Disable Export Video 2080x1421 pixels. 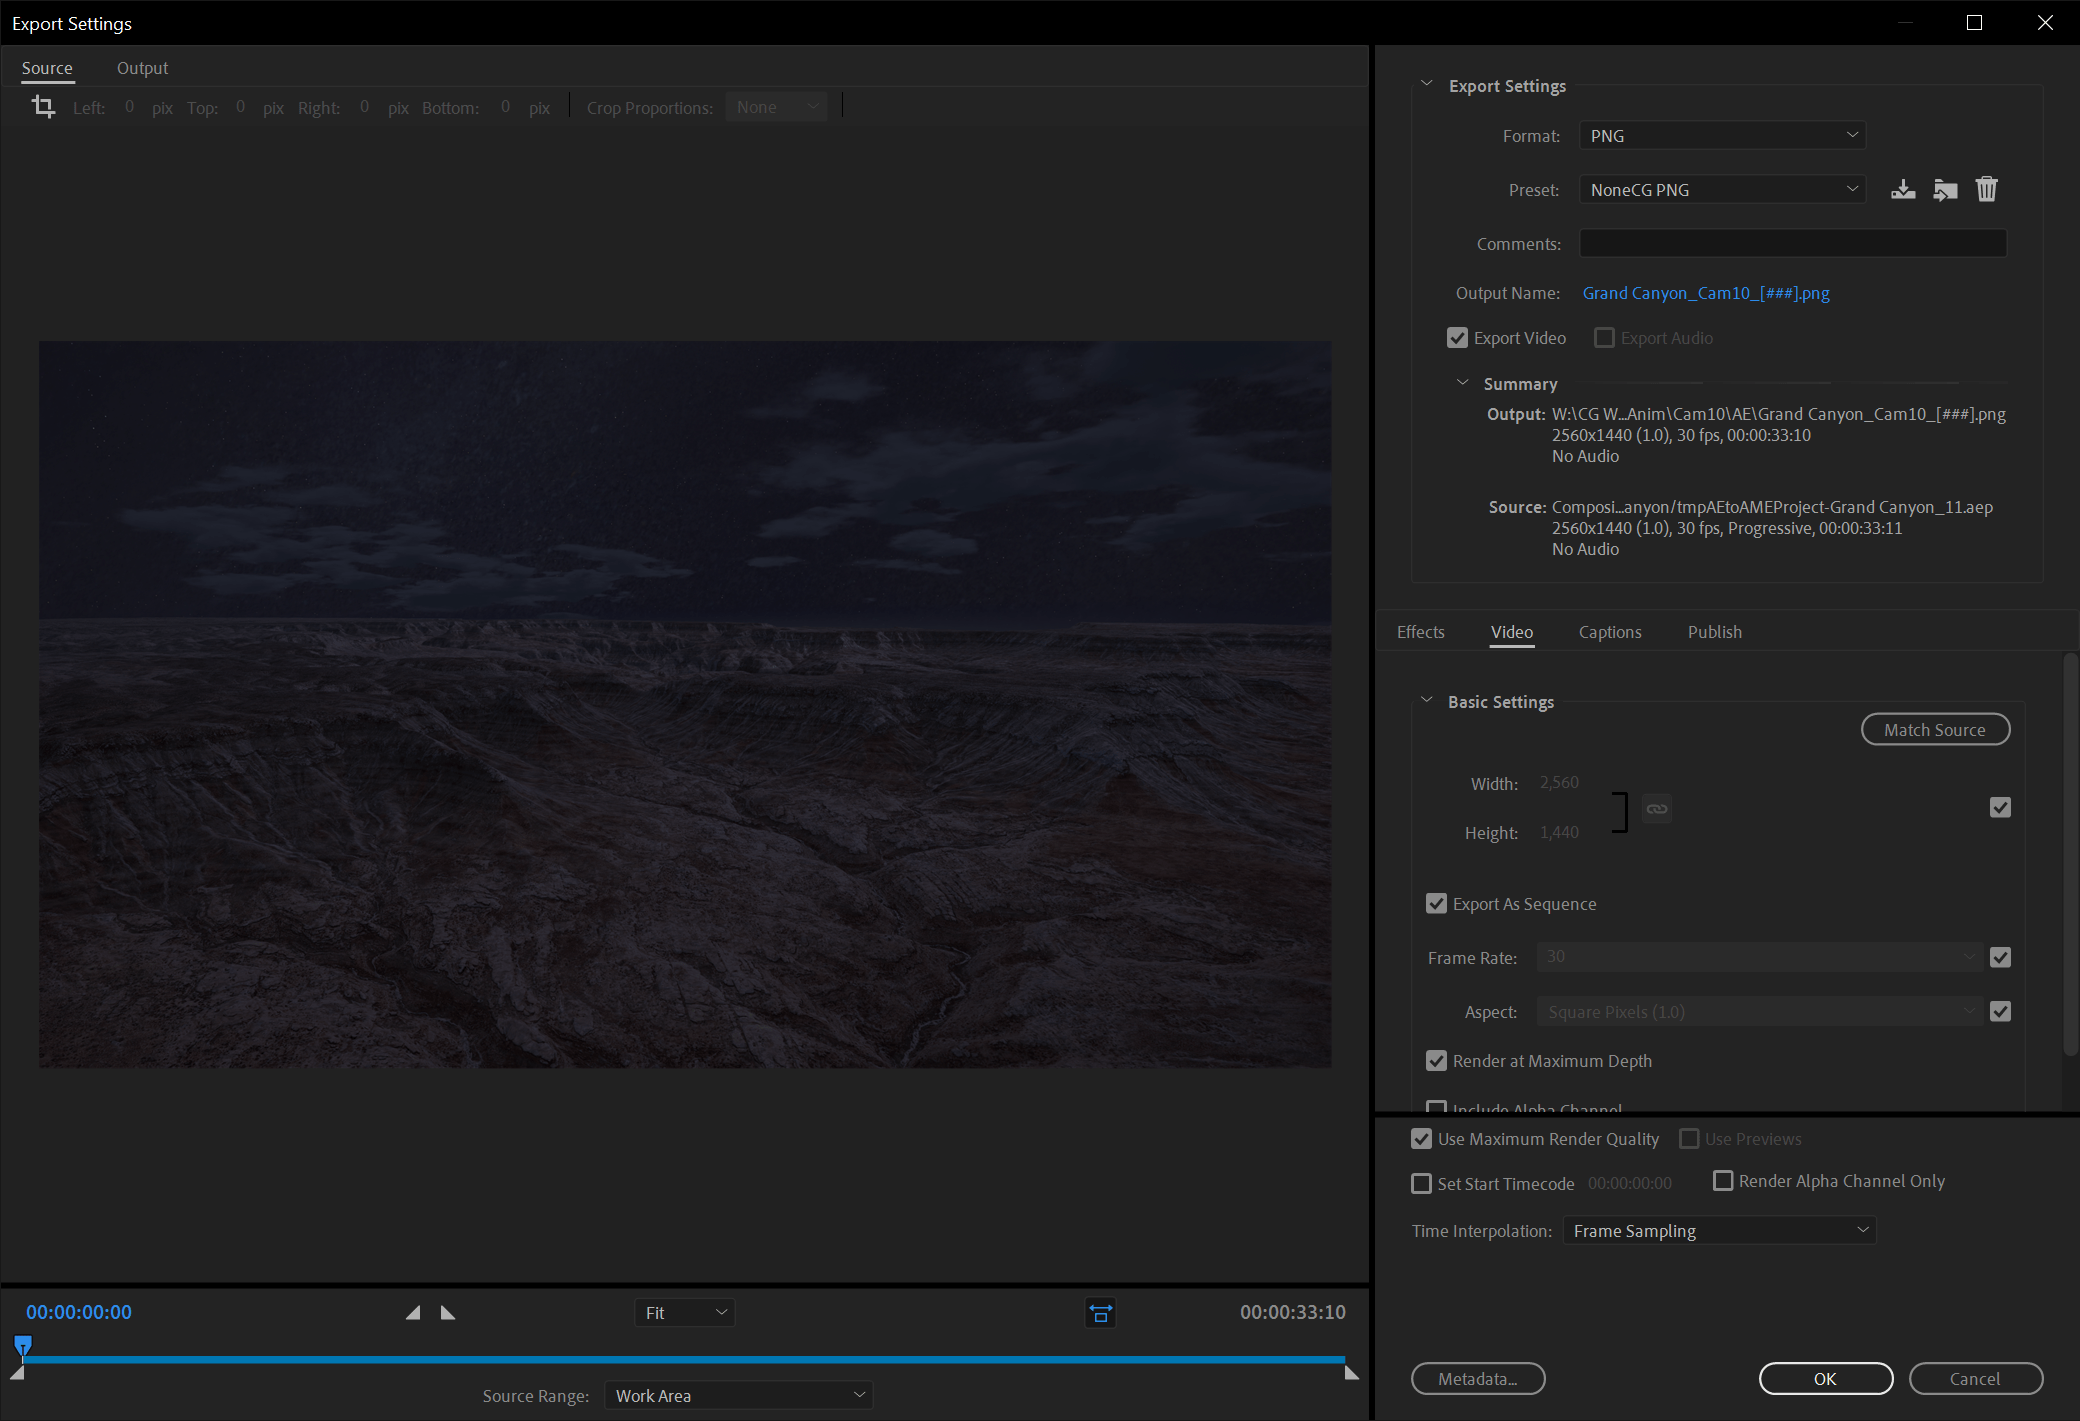click(x=1457, y=337)
